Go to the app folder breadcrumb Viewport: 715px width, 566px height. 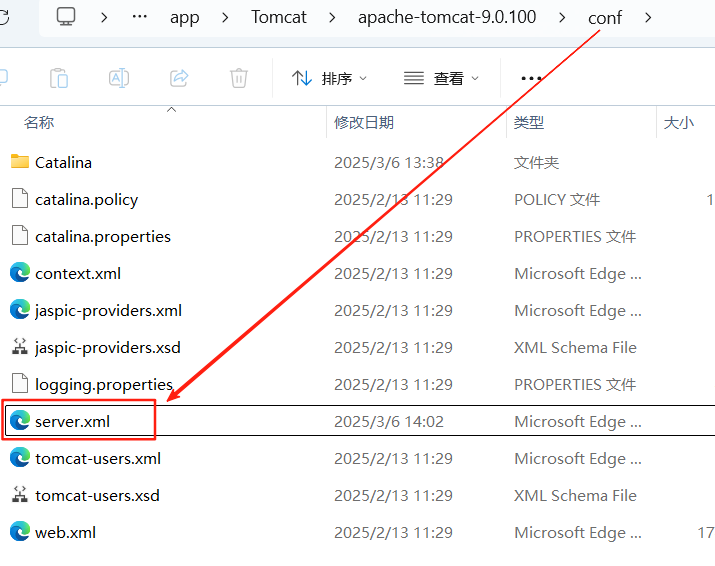pos(184,18)
